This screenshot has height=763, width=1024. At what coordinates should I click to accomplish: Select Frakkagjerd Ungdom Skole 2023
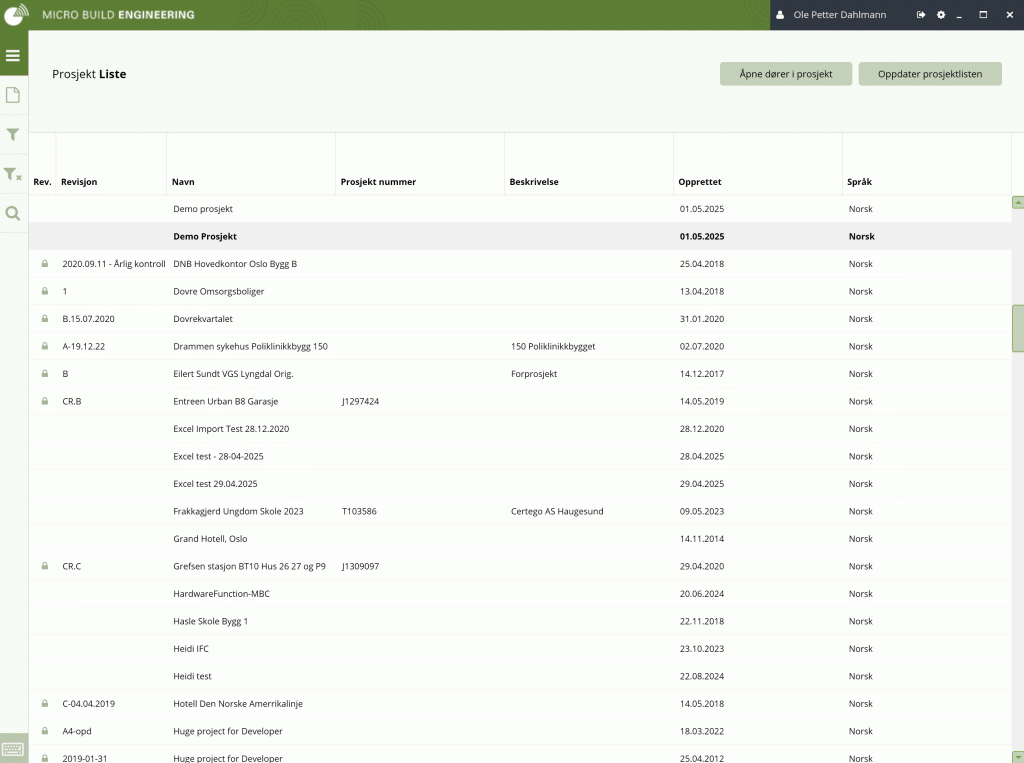tap(520, 511)
